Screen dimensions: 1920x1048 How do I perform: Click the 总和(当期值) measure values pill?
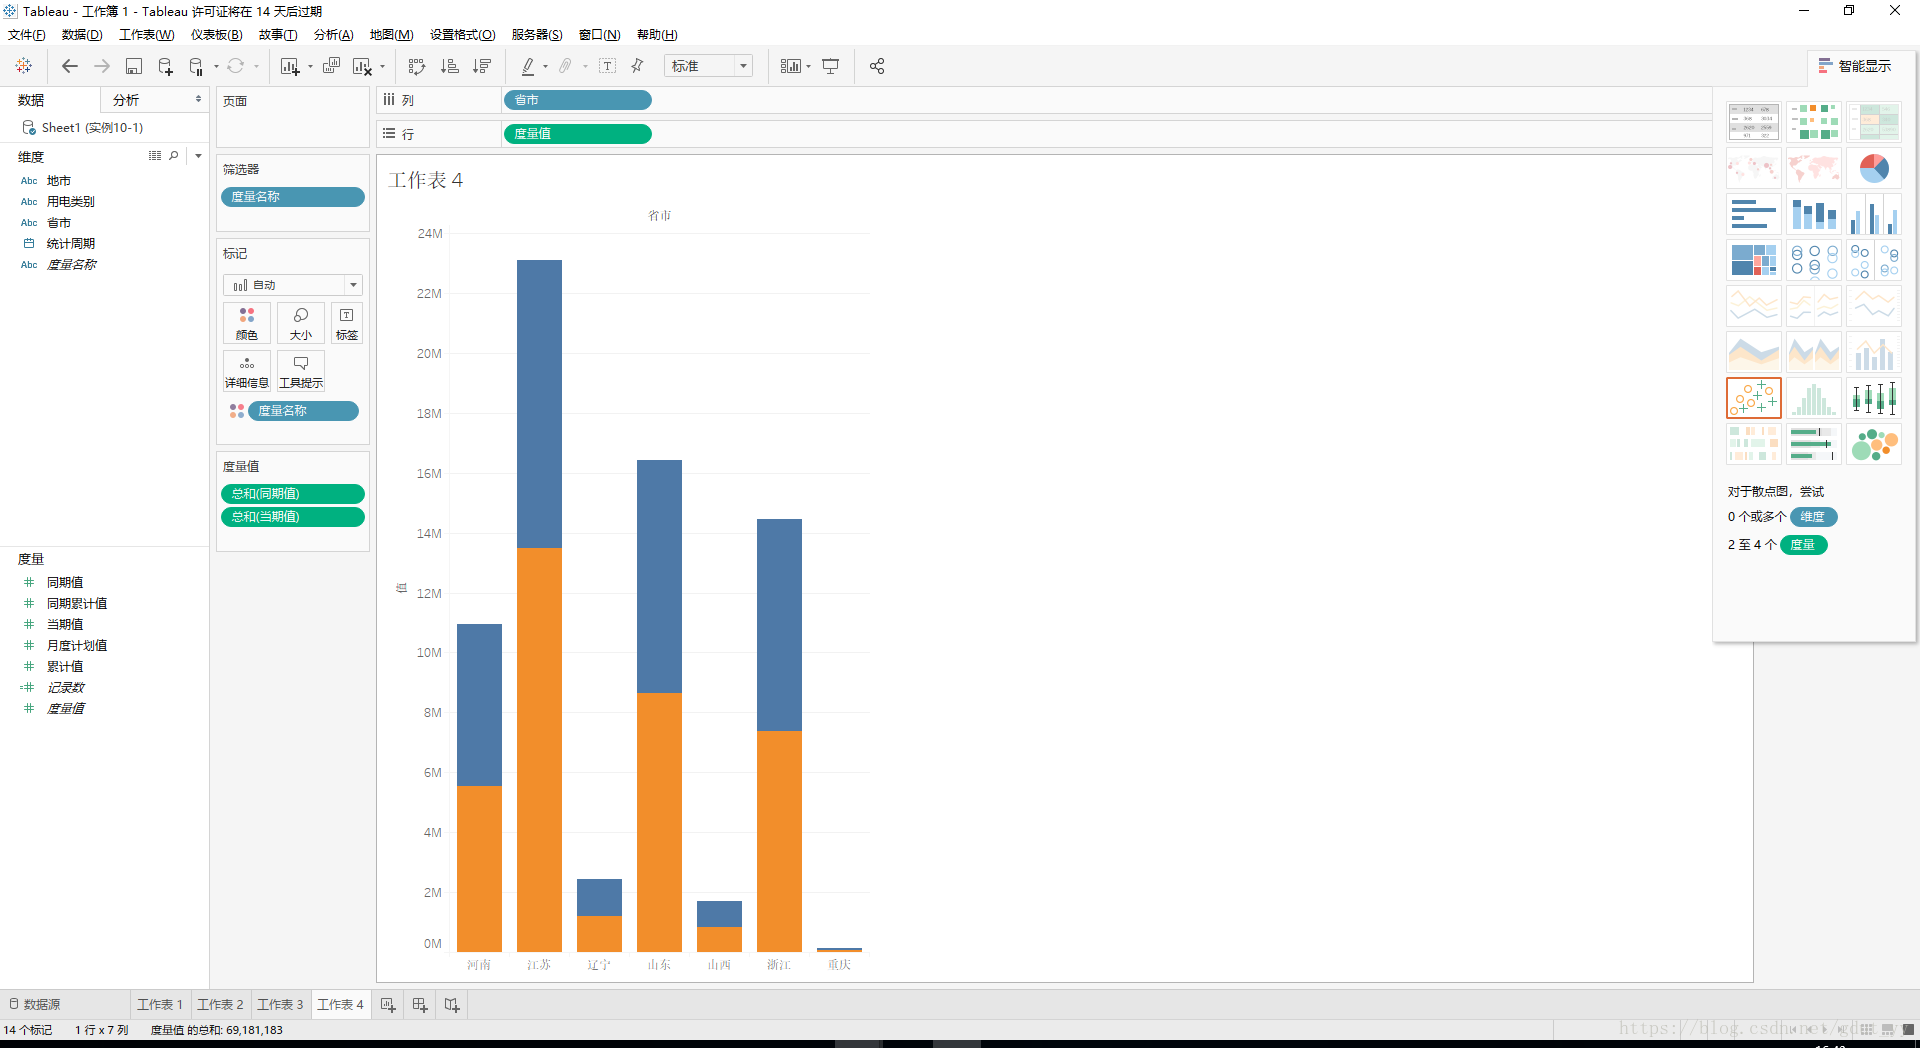293,517
